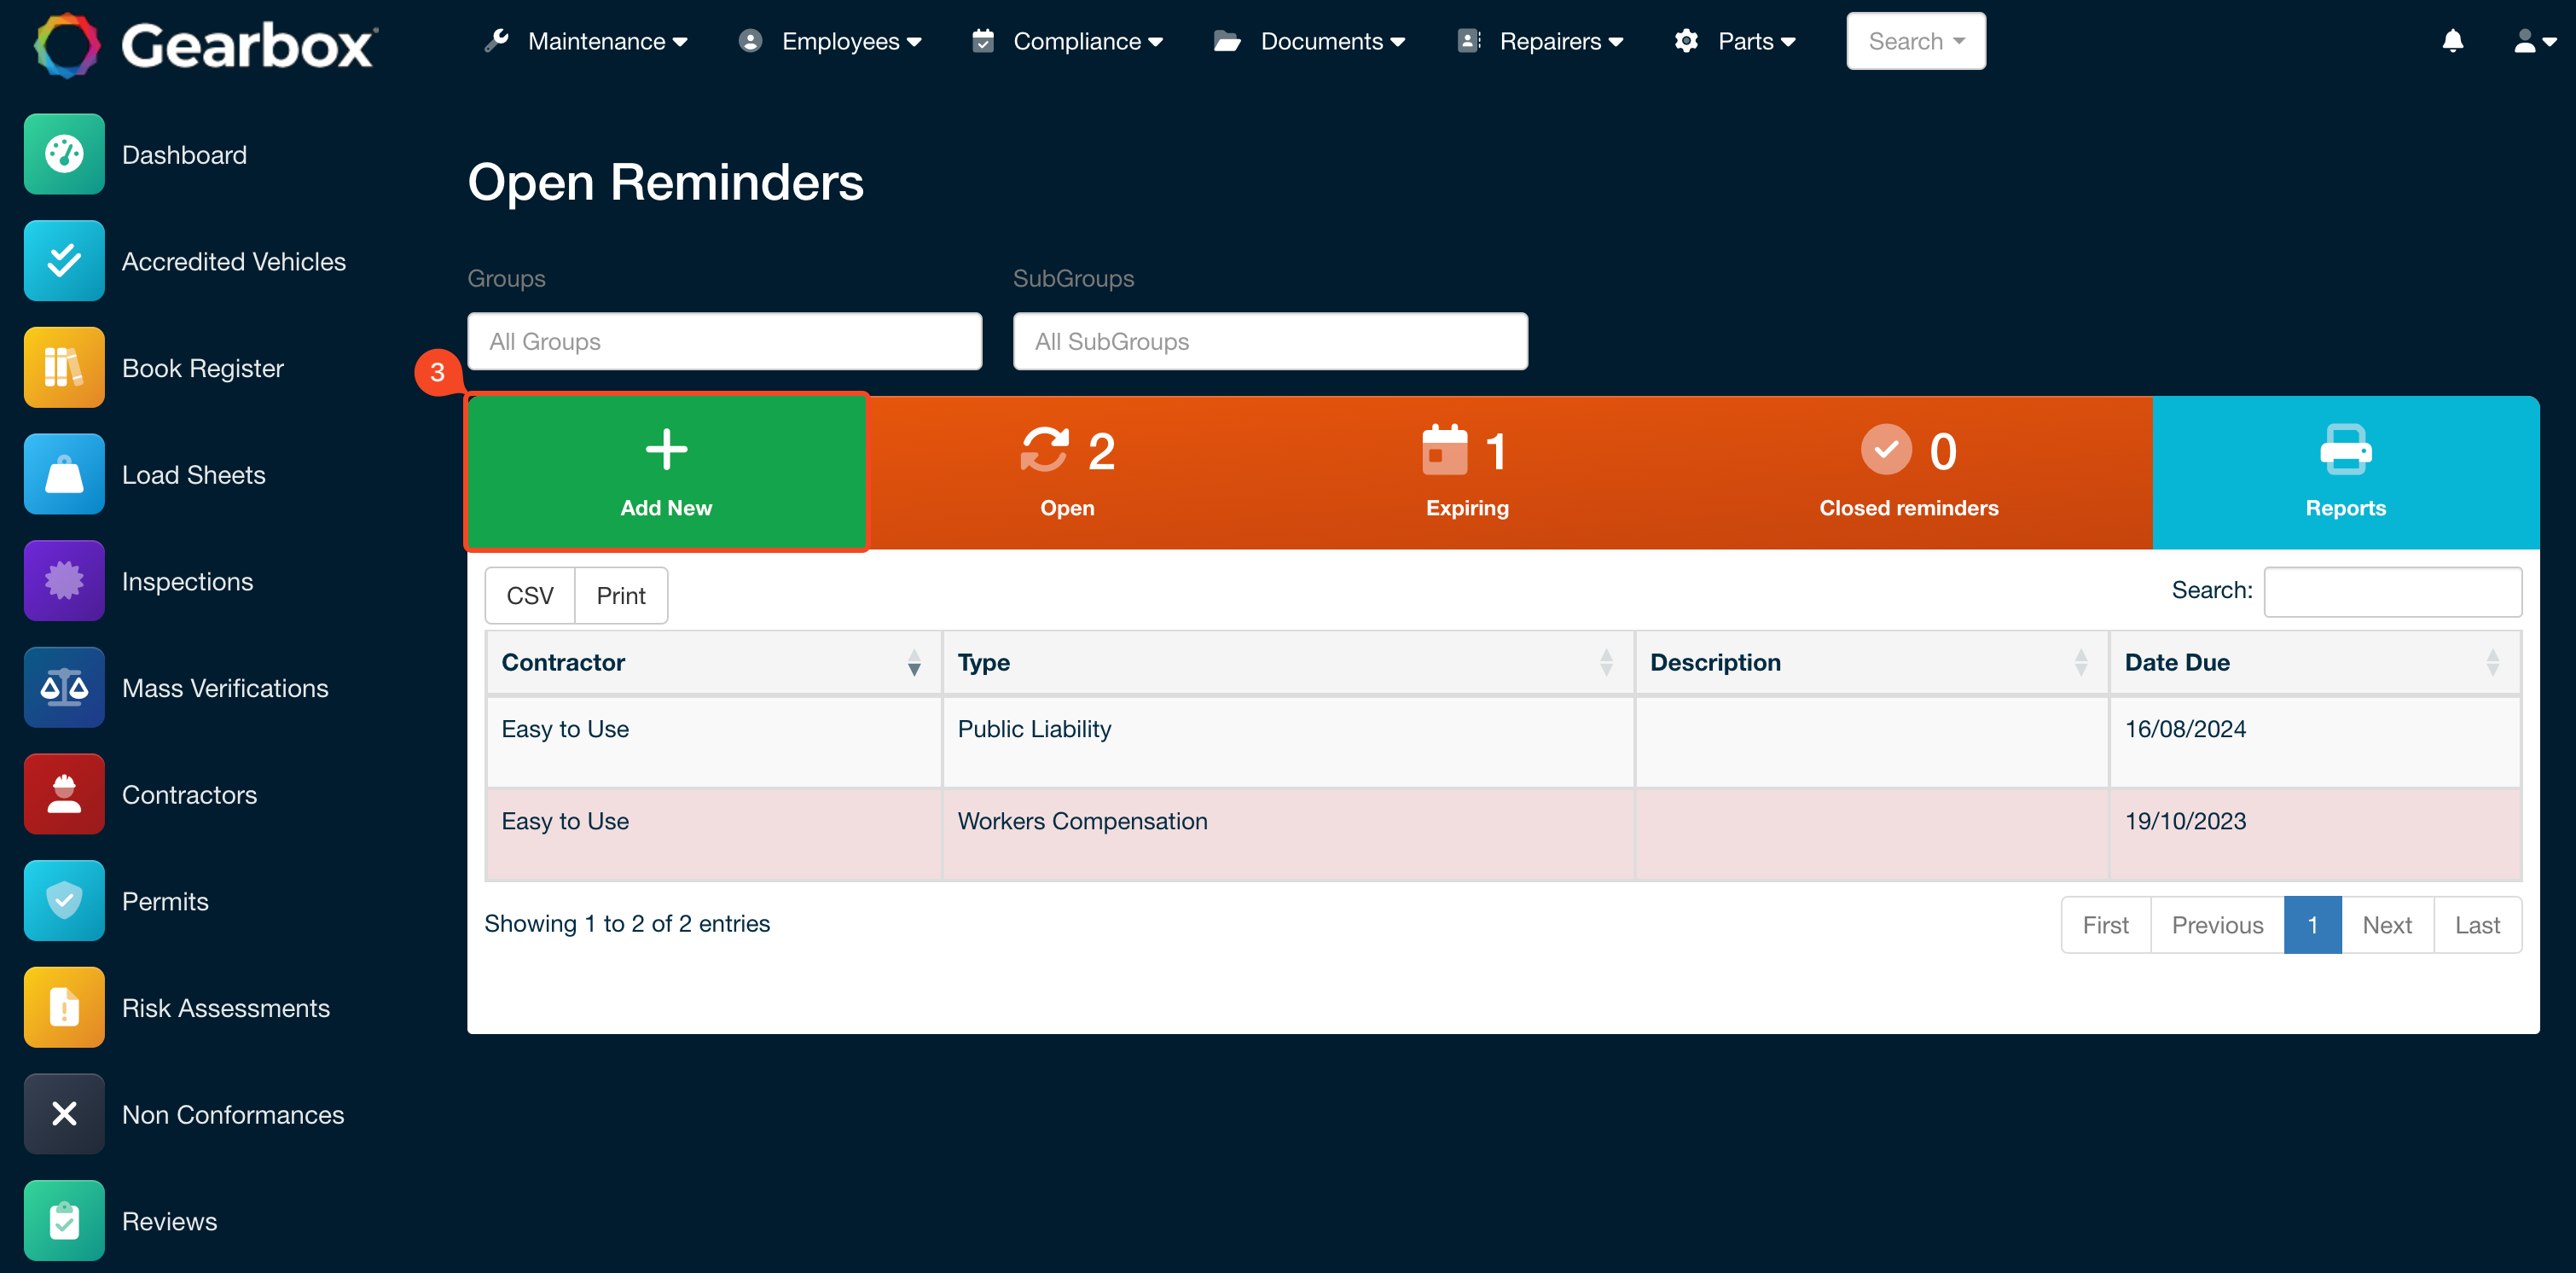Export the reminders table as CSV
Image resolution: width=2576 pixels, height=1273 pixels.
pos(529,595)
